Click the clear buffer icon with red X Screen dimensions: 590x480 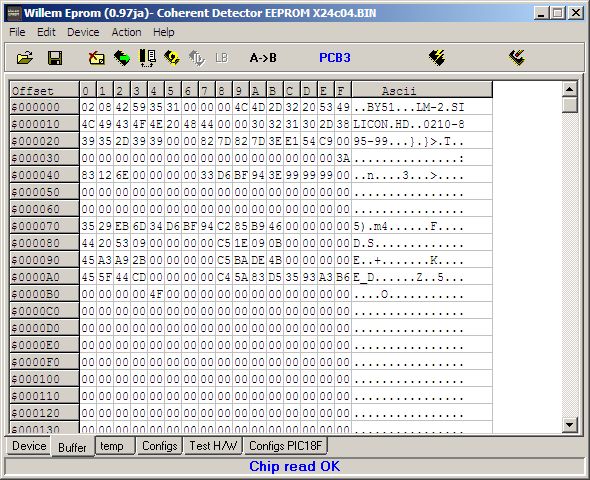(96, 58)
